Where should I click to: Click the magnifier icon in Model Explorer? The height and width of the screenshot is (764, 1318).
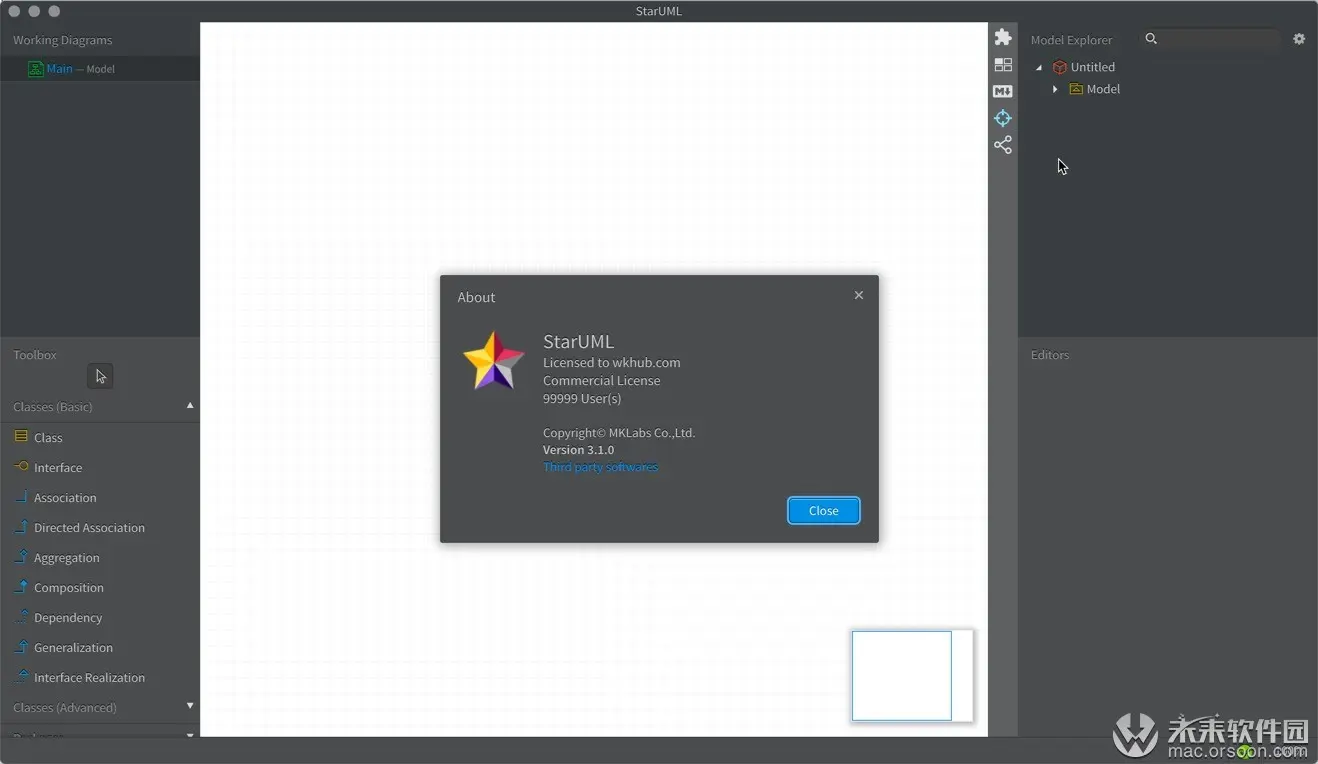[x=1151, y=39]
